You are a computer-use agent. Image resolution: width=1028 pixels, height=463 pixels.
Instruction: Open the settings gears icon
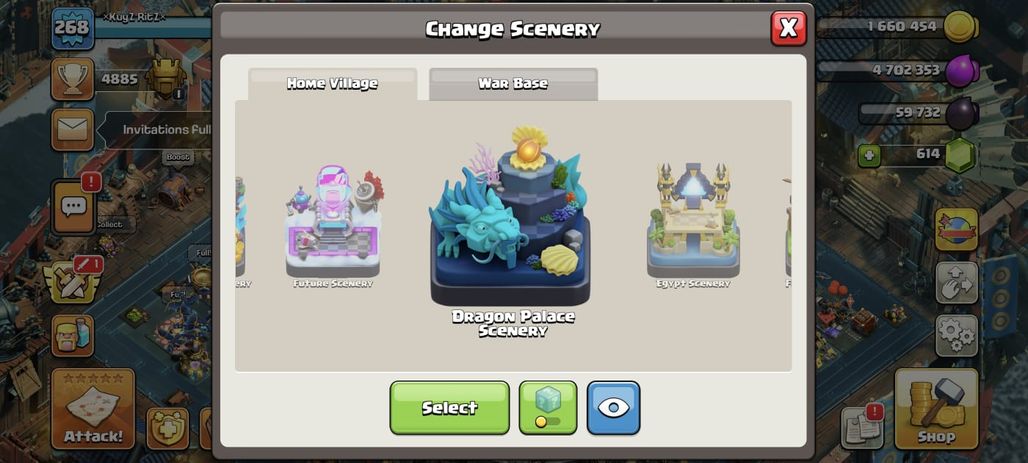coord(957,335)
